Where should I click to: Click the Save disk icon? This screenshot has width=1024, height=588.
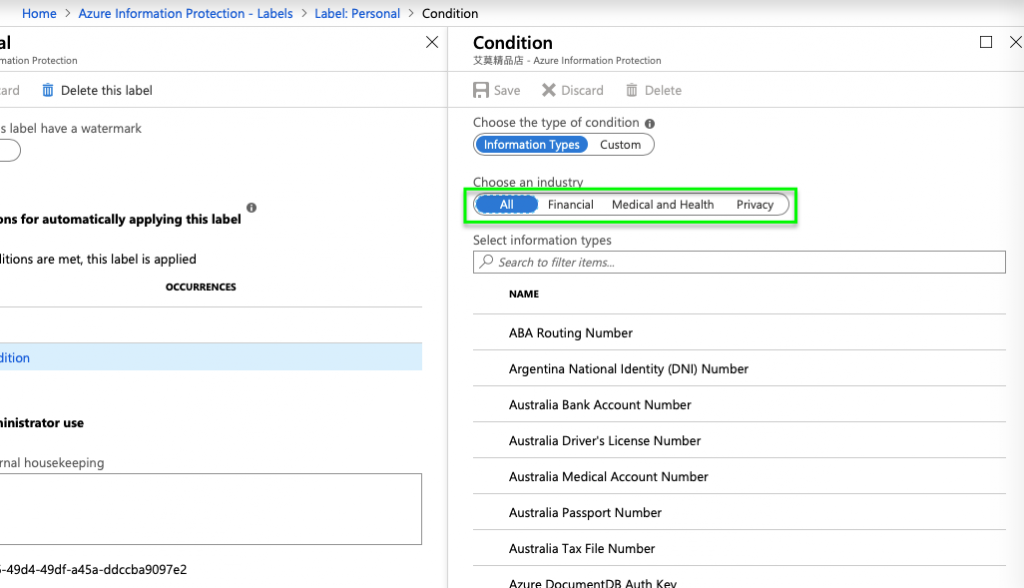coord(481,90)
